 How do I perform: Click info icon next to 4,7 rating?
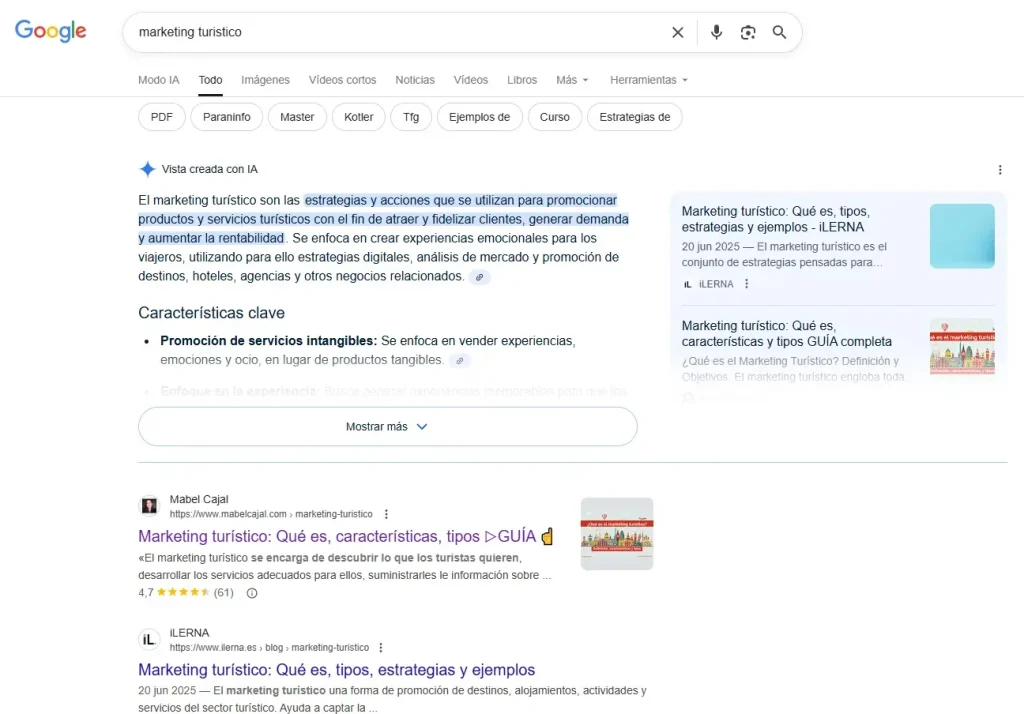click(x=252, y=593)
